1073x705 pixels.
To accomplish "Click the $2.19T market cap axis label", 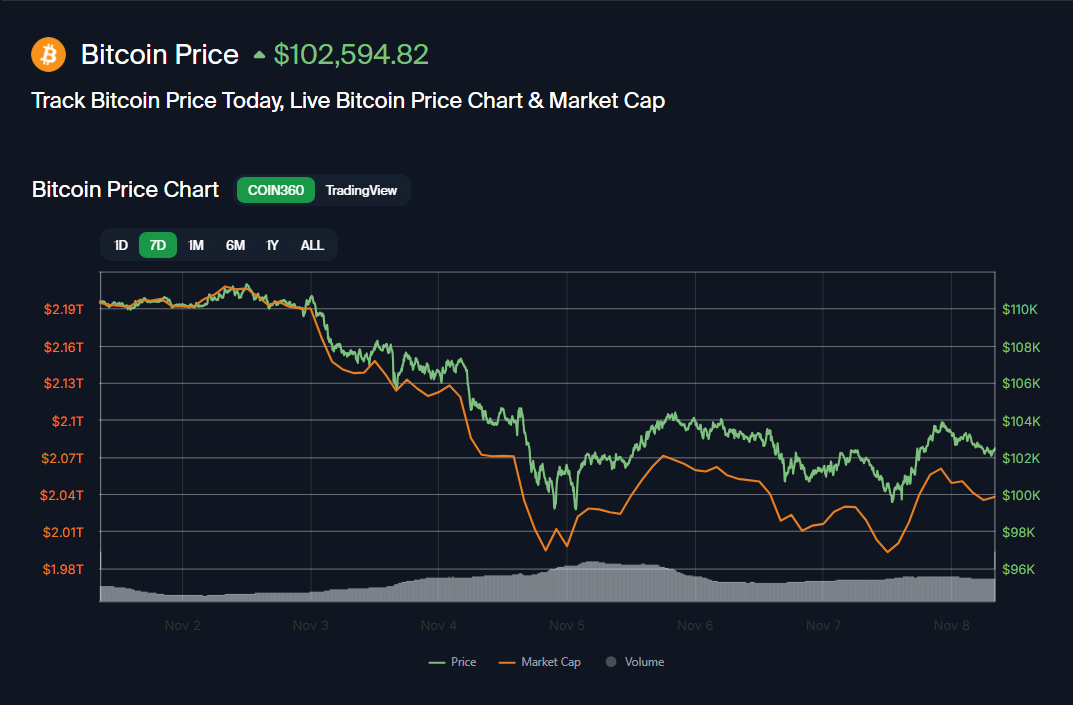I will pyautogui.click(x=64, y=309).
